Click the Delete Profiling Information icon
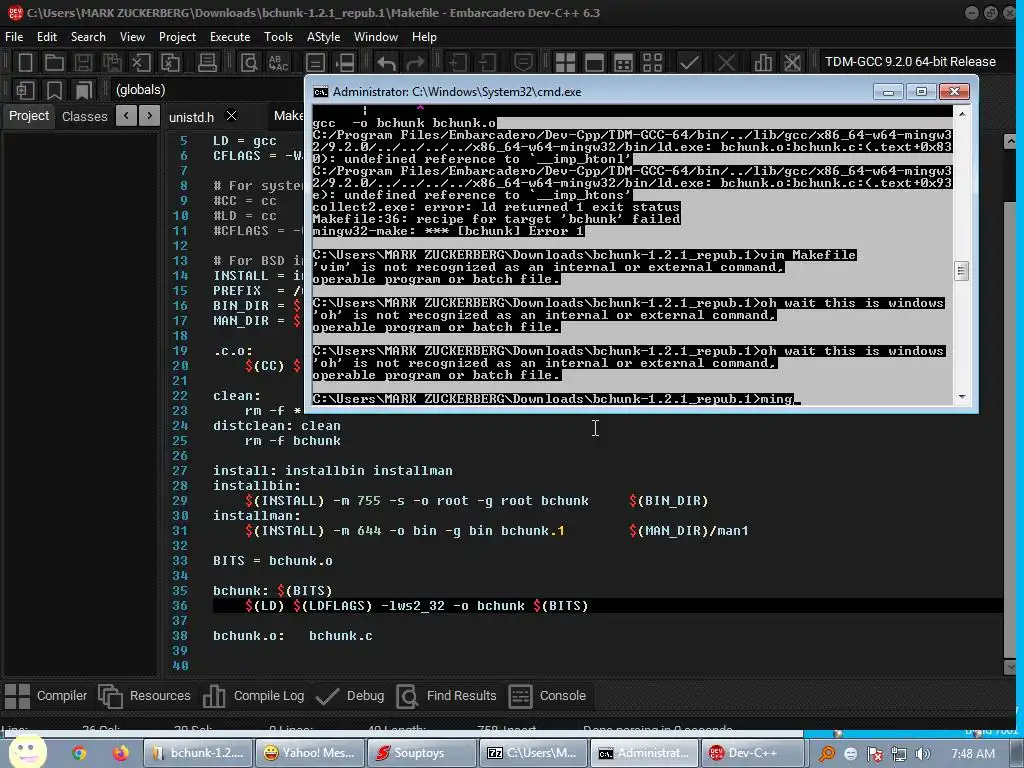1024x768 pixels. pyautogui.click(x=792, y=63)
